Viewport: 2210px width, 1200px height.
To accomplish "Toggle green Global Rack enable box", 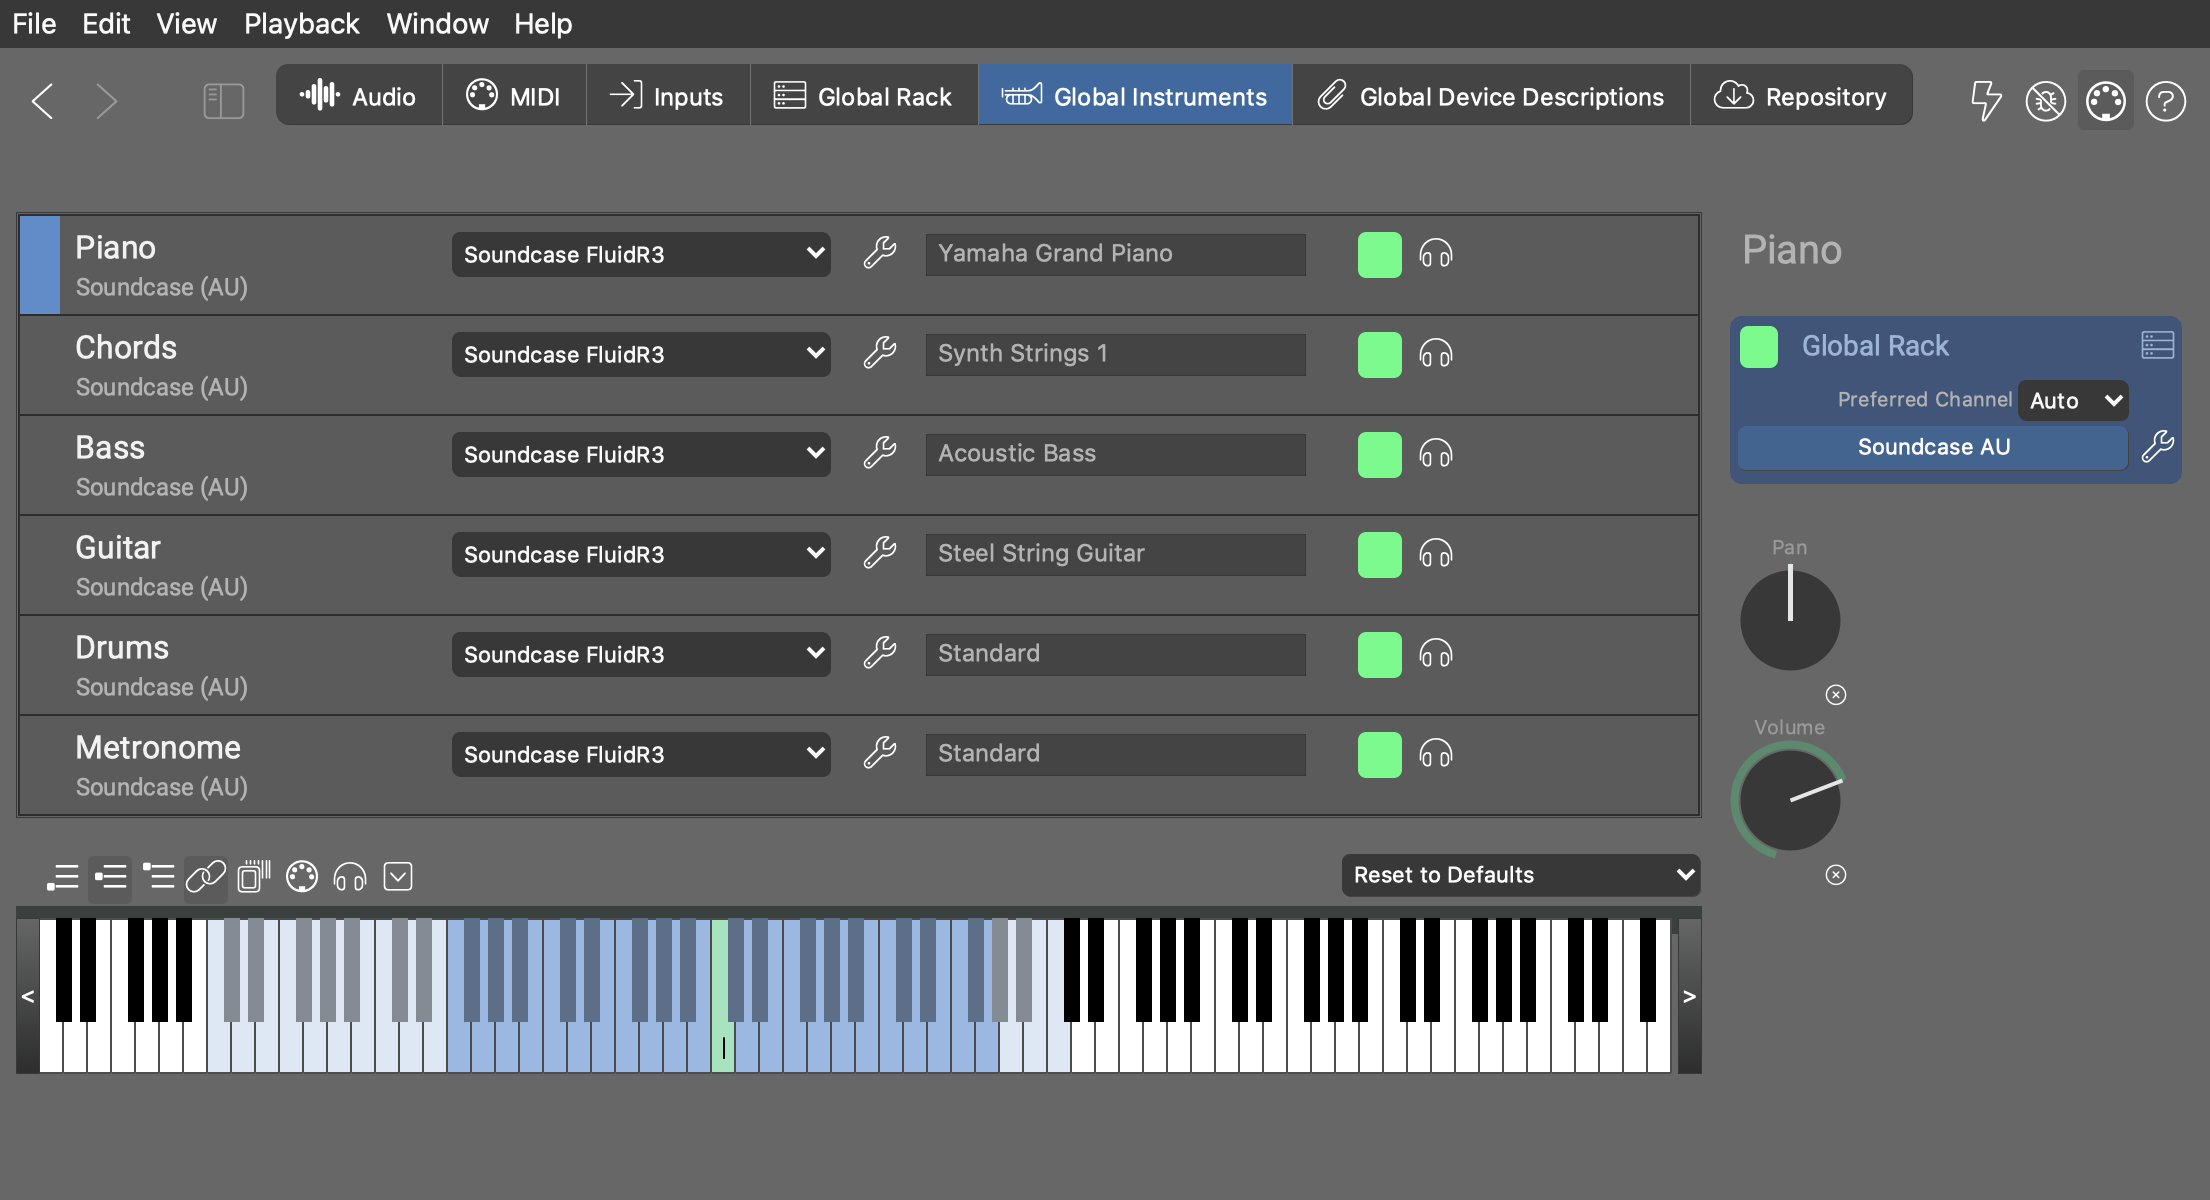I will [1758, 346].
